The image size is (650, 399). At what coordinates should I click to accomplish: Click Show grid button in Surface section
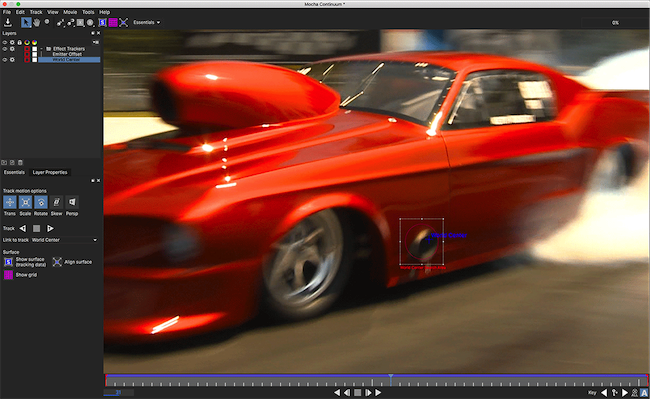point(8,275)
